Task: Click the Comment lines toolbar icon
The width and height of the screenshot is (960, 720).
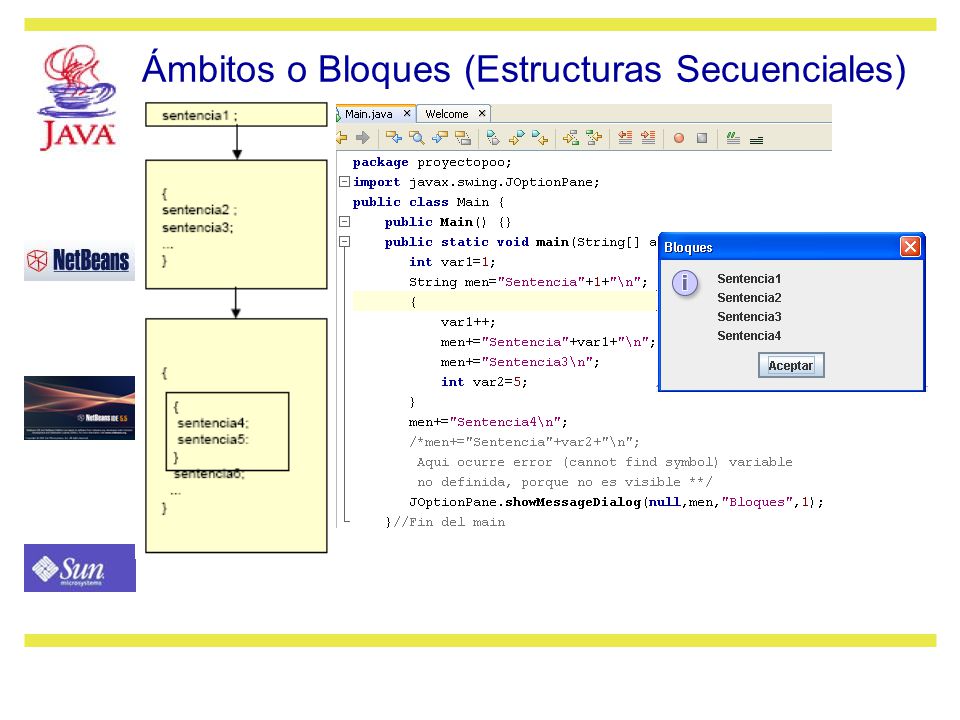Action: tap(733, 138)
